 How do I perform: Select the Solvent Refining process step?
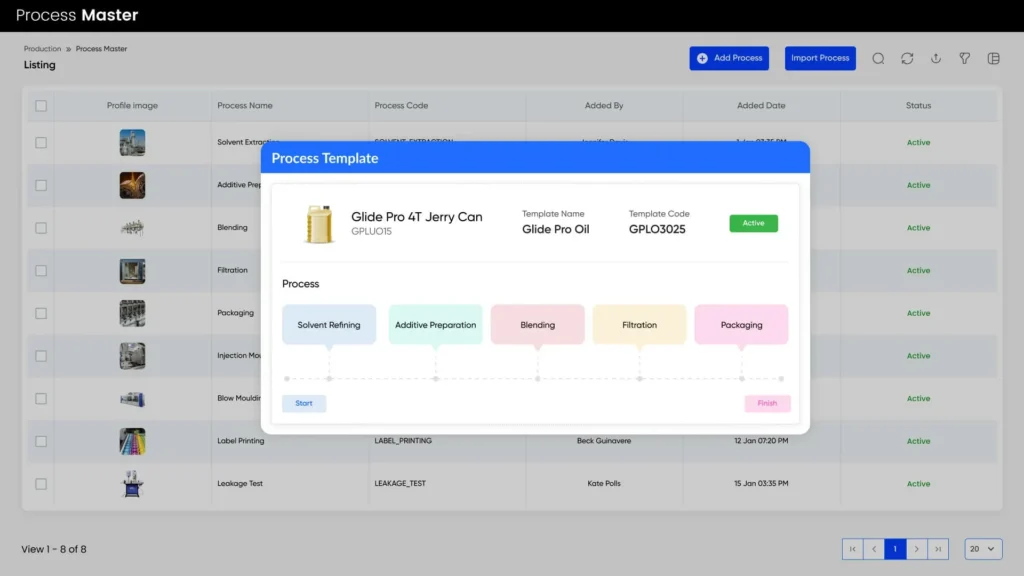329,325
